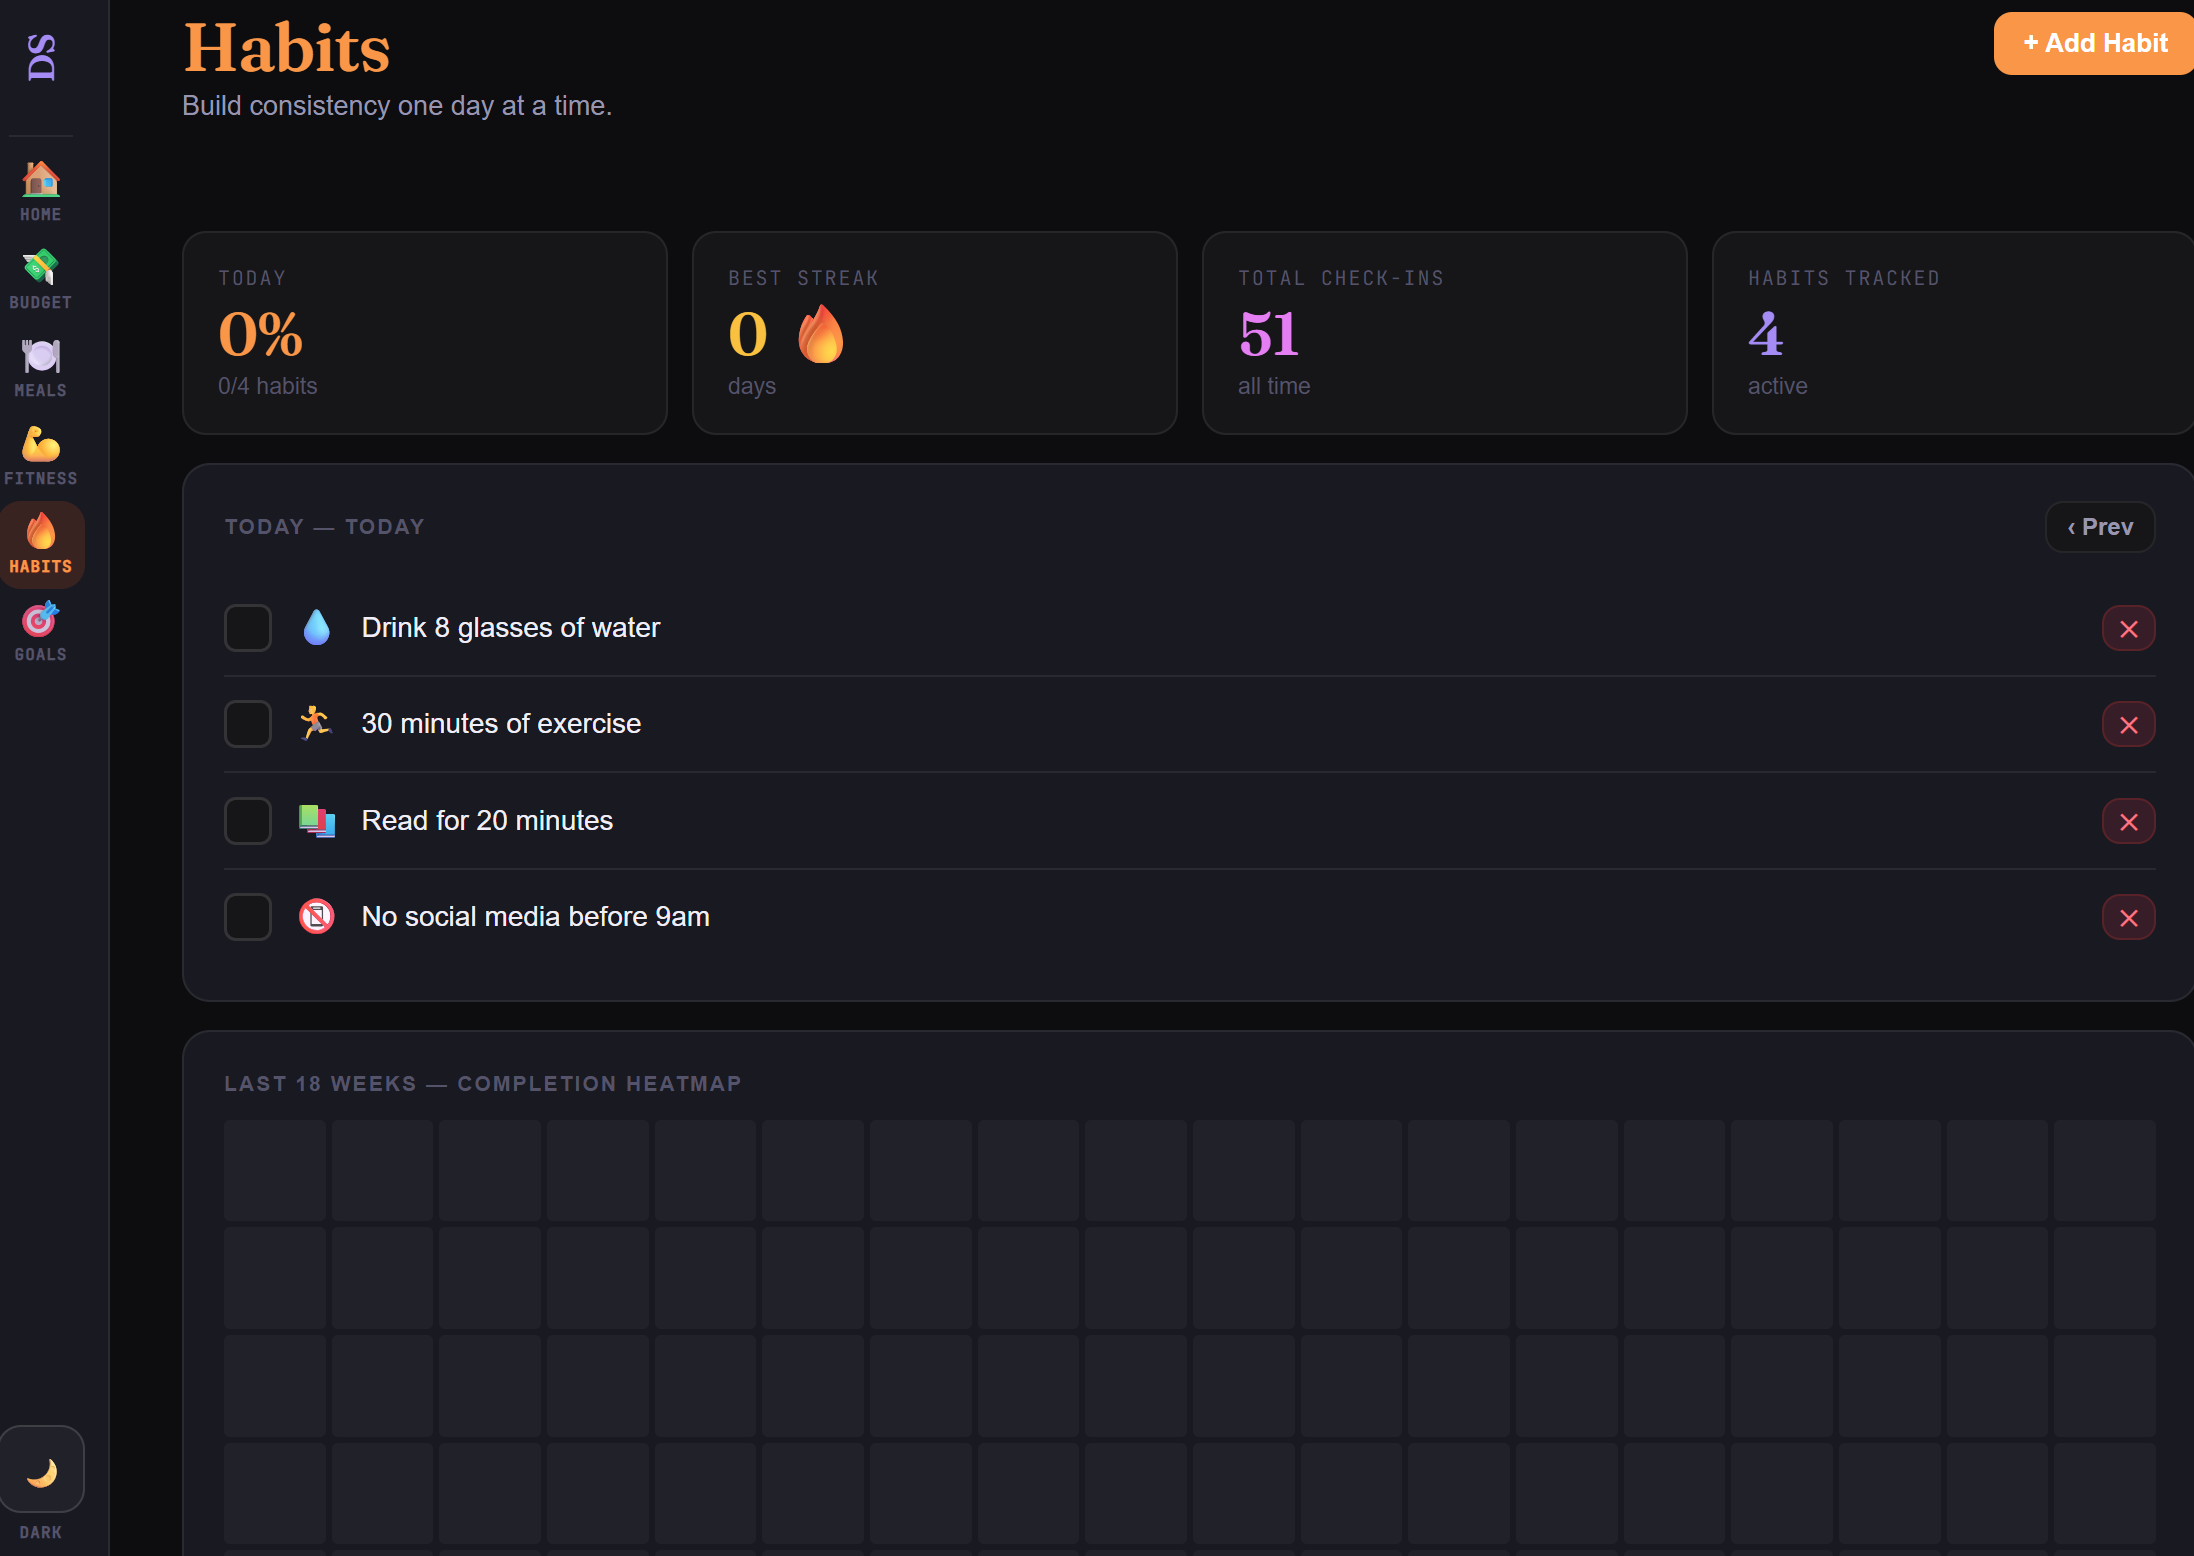
Task: Click the 51 total check-ins value
Action: point(1269,334)
